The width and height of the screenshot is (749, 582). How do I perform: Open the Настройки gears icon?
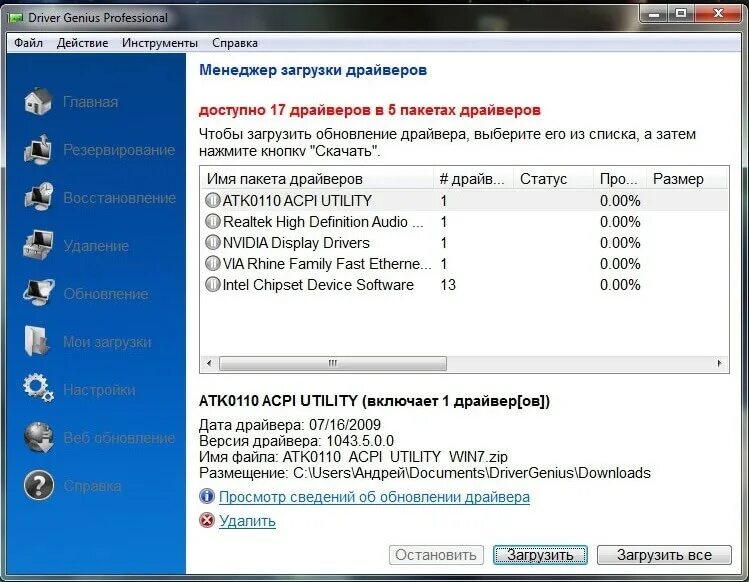point(38,388)
